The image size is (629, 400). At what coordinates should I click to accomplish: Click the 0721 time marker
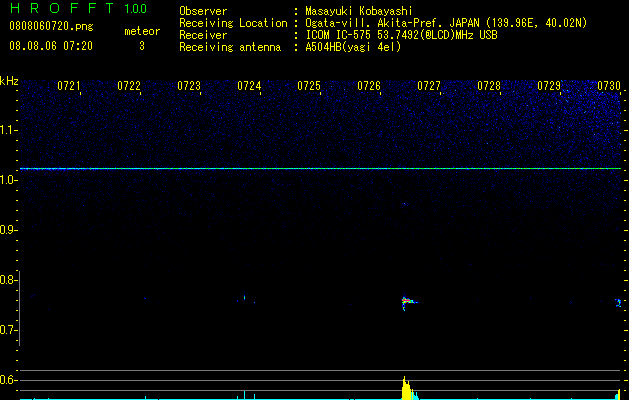click(x=69, y=86)
